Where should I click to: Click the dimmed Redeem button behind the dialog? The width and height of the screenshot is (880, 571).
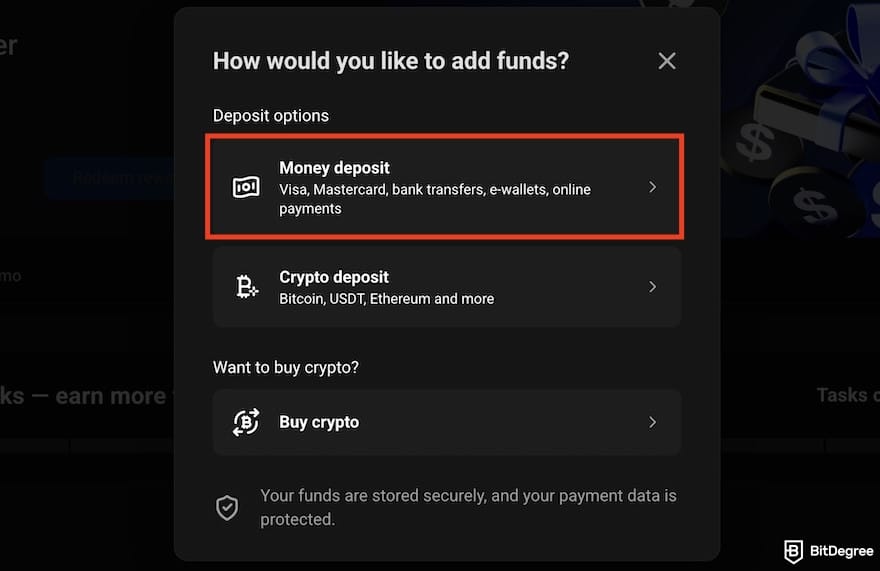click(x=110, y=178)
